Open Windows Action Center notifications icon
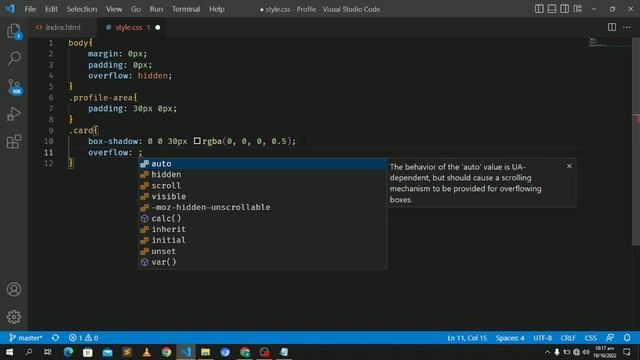The image size is (640, 360). coord(627,352)
